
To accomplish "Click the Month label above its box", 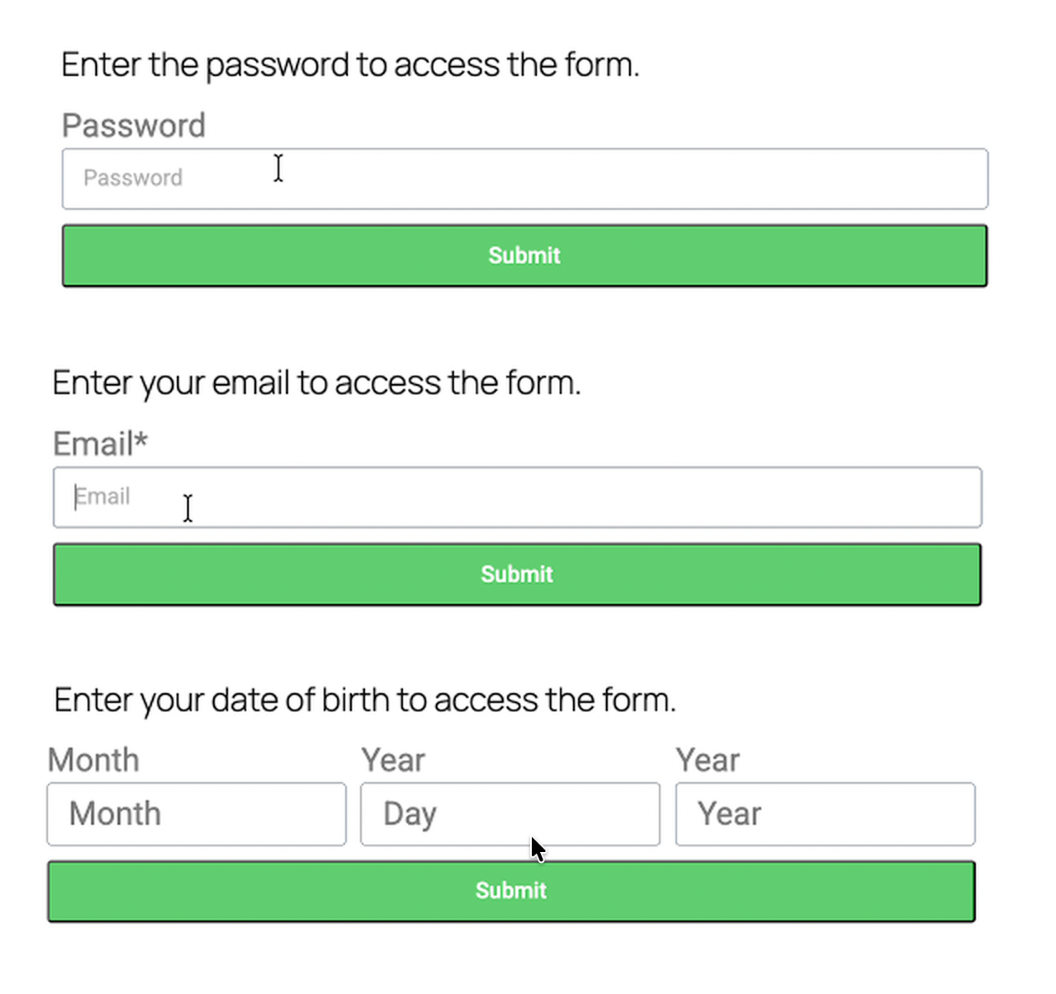I will (93, 760).
